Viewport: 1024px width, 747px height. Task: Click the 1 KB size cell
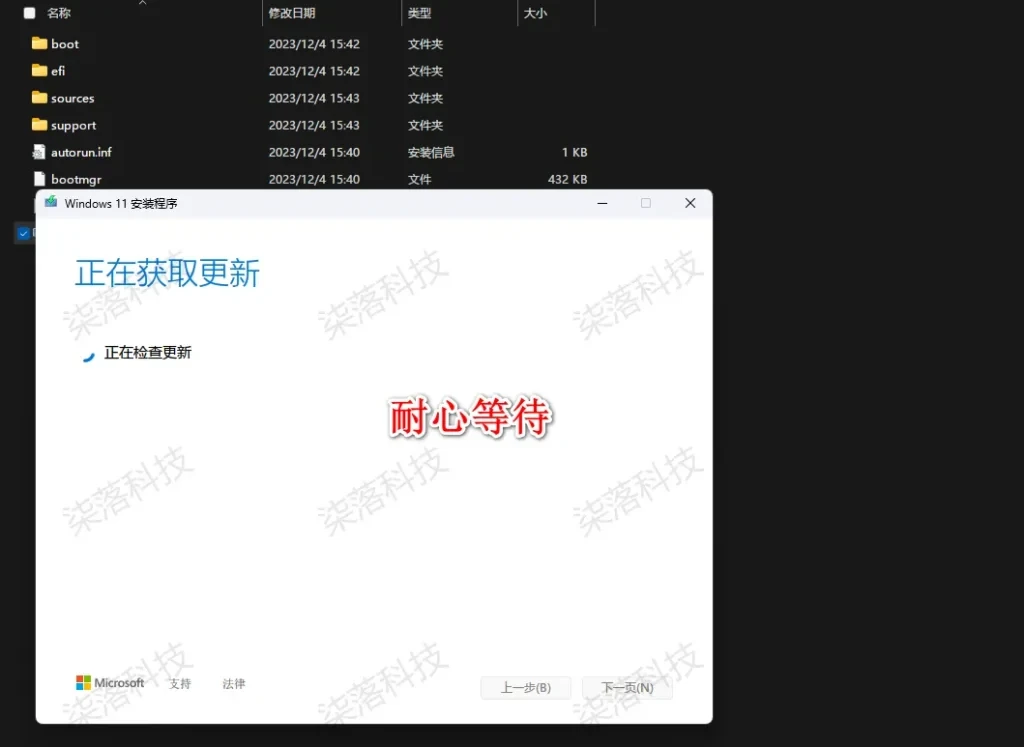tap(575, 152)
